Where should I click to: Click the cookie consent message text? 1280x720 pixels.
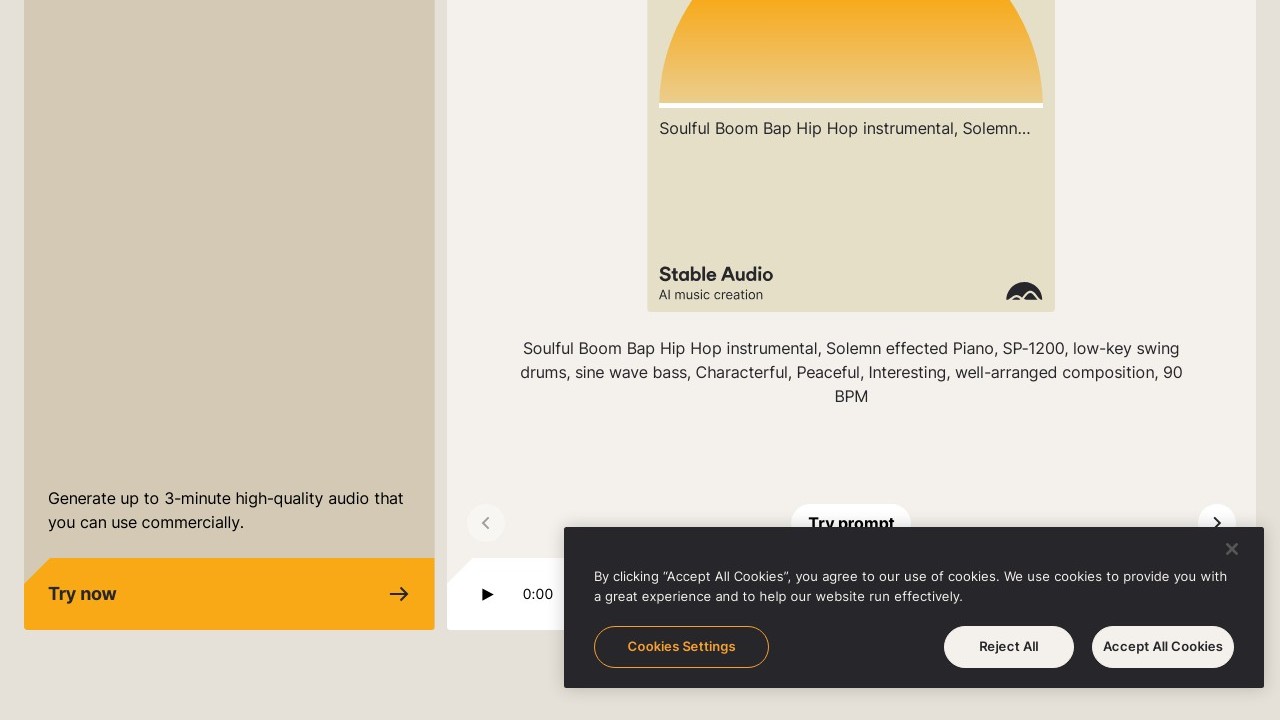[910, 586]
